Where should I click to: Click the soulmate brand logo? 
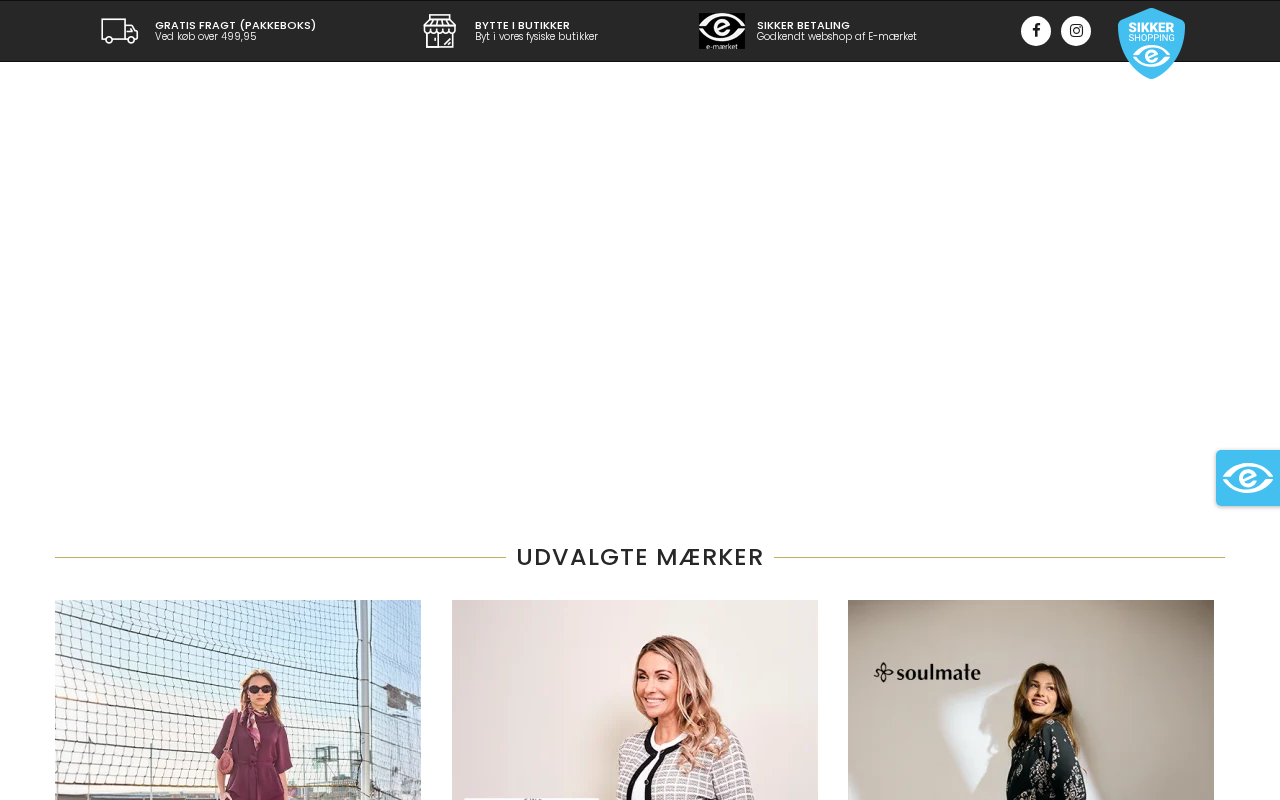click(x=927, y=672)
